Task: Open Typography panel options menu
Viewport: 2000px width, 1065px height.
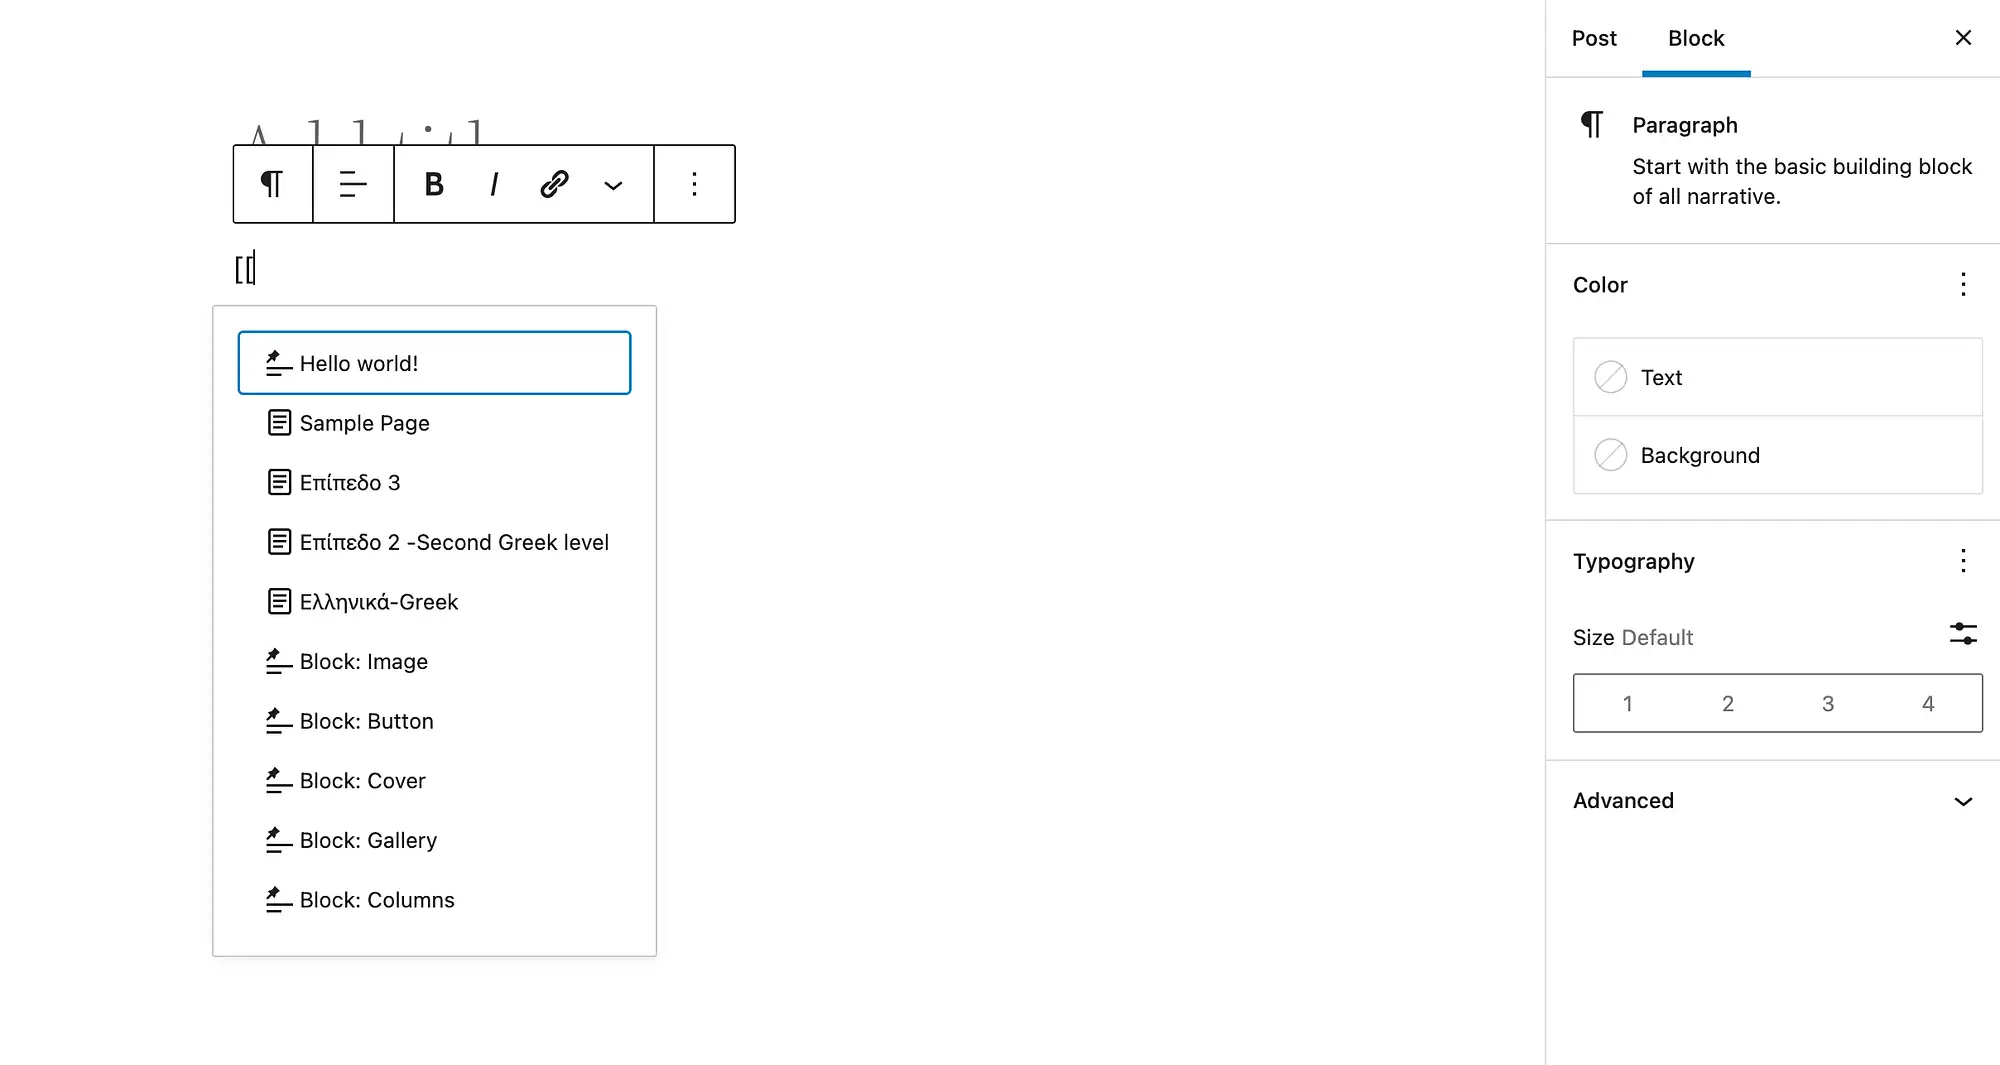Action: point(1963,561)
